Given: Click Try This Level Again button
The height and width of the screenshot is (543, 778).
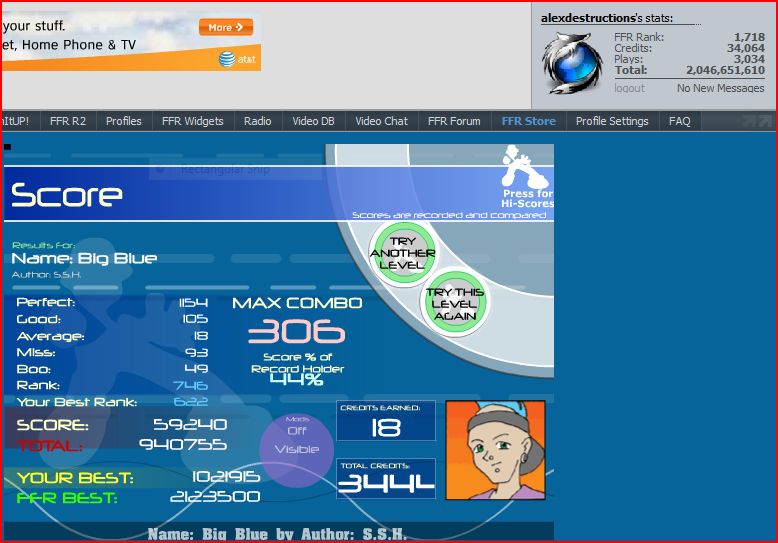Looking at the screenshot, I should coord(454,303).
